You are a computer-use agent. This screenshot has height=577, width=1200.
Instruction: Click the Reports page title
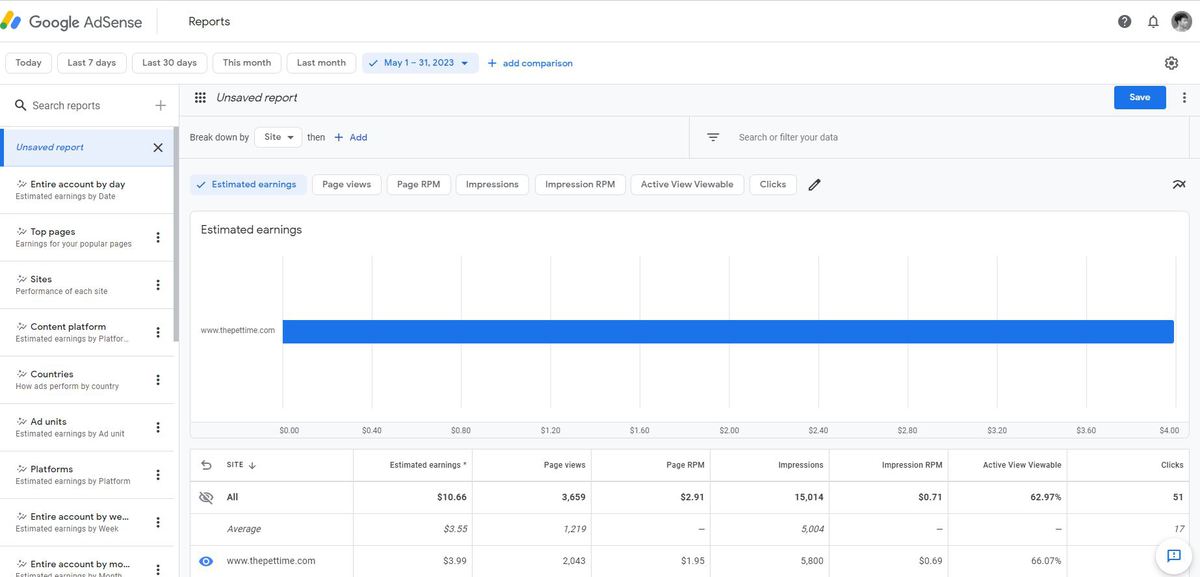(209, 21)
